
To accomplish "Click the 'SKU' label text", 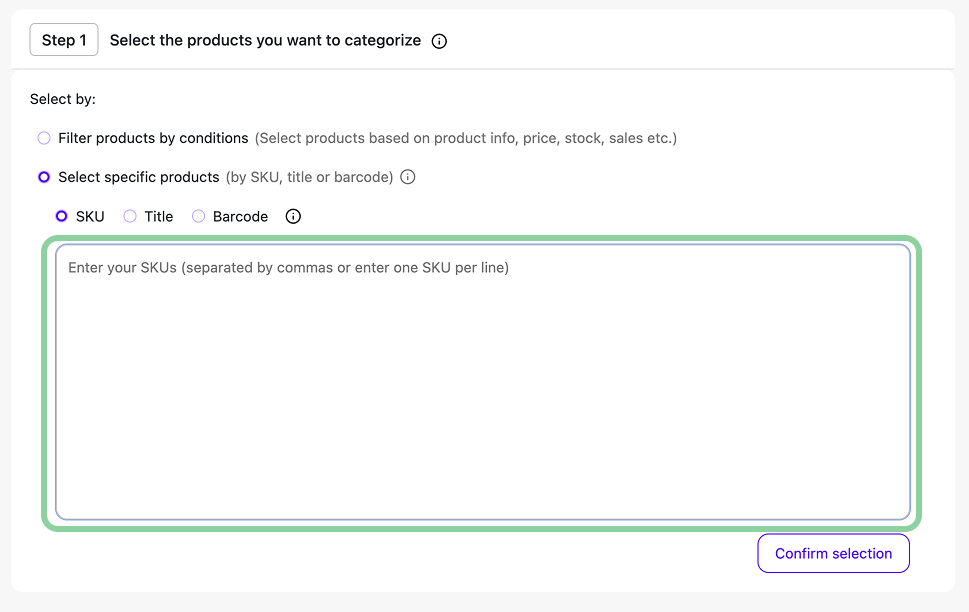I will coord(90,216).
